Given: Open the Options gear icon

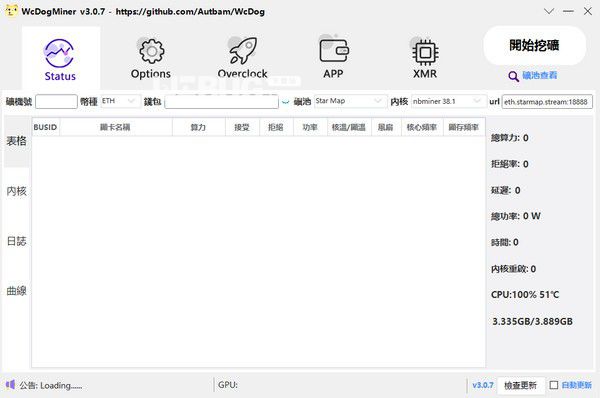Looking at the screenshot, I should pos(152,51).
